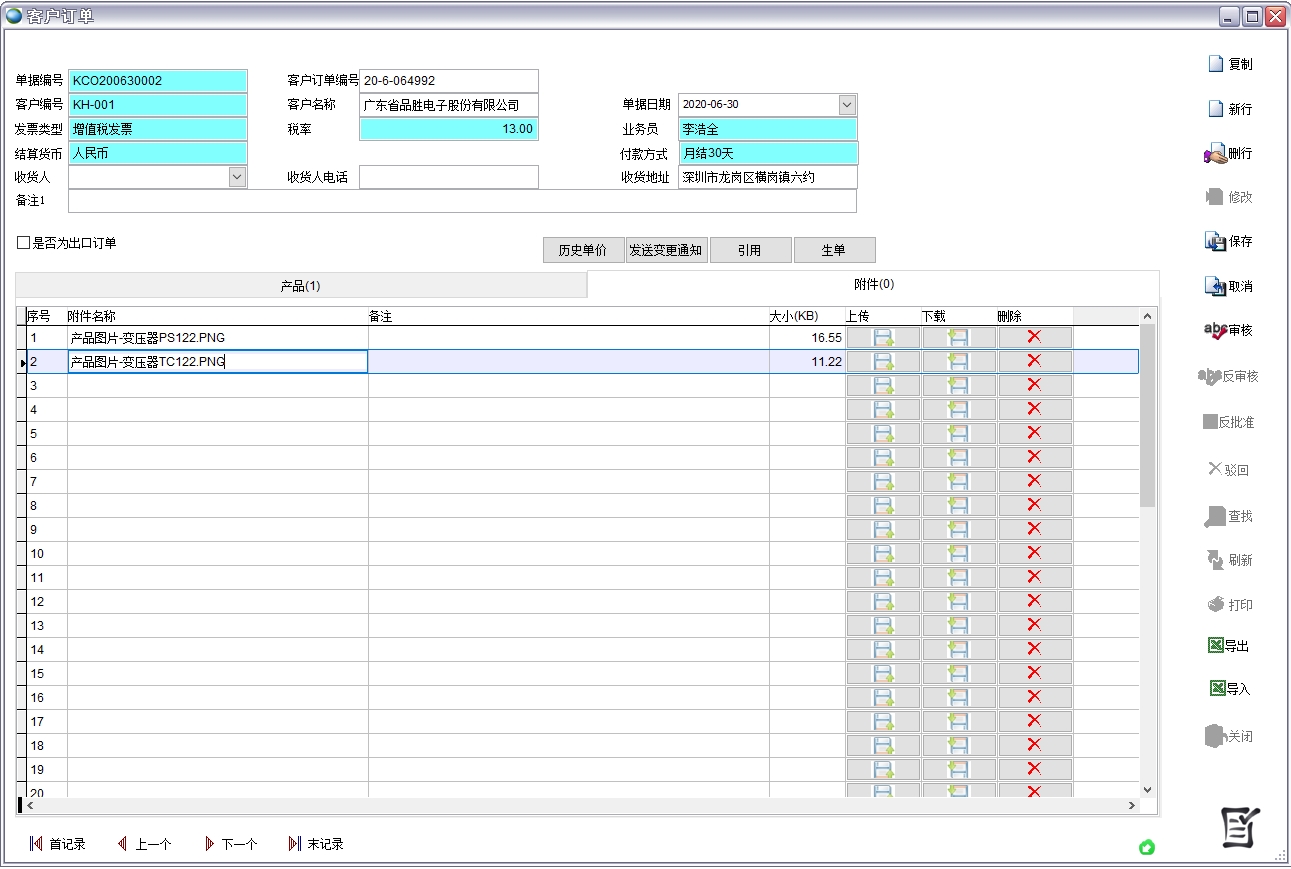
Task: Click the 删除 (delete) icon
Action: (1222, 152)
